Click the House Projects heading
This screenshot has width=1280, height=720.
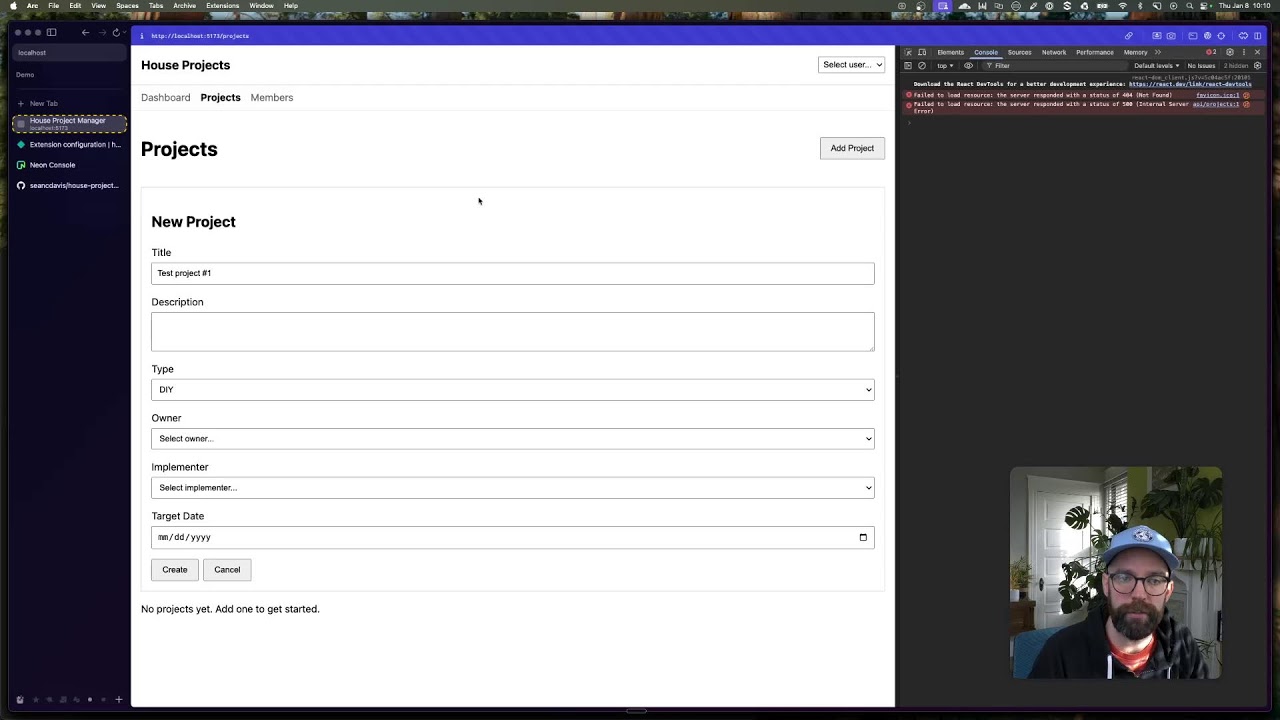coord(185,65)
